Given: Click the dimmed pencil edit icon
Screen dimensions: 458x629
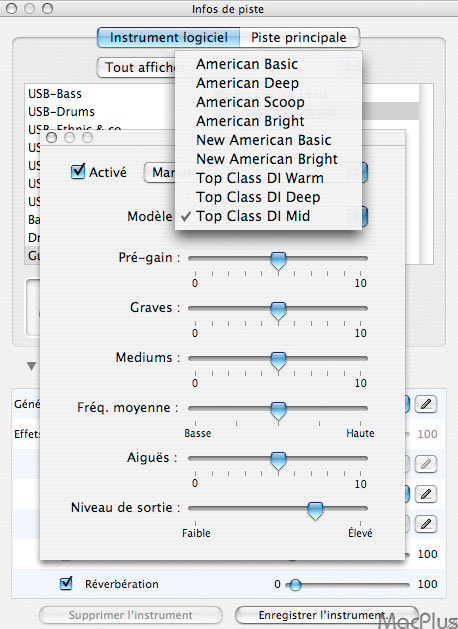Looking at the screenshot, I should [x=426, y=464].
